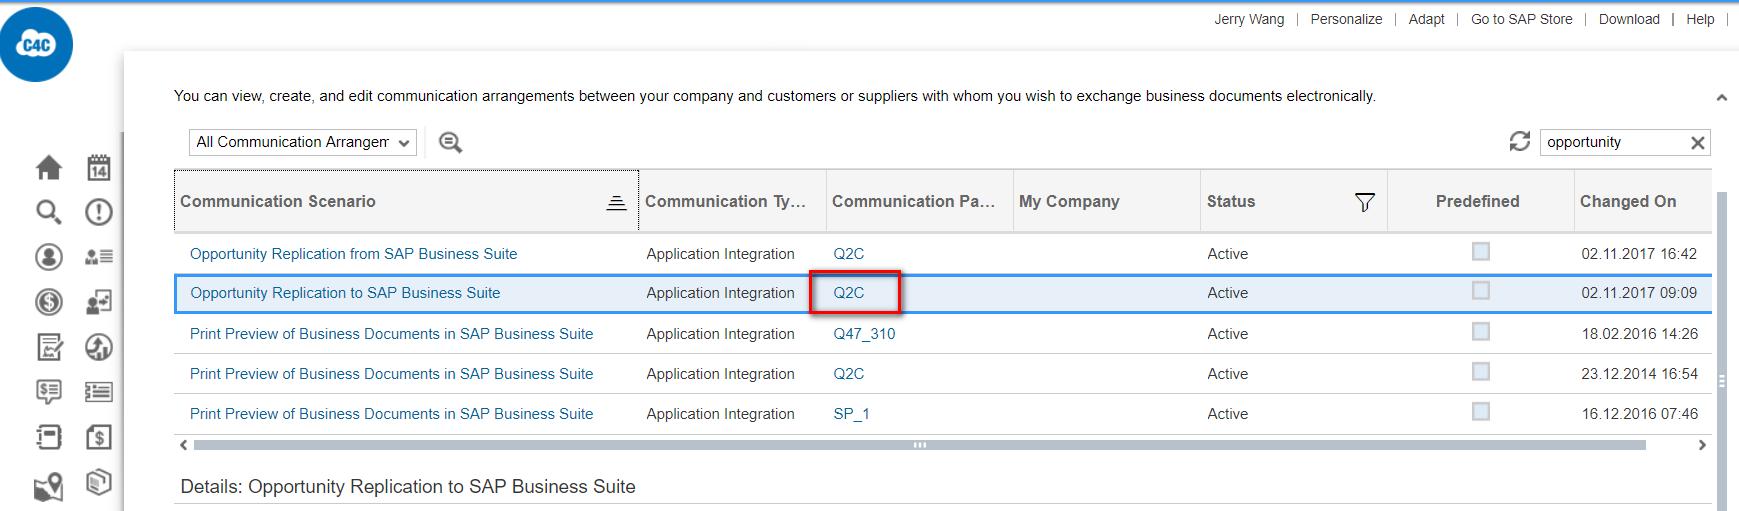Open Opportunity Replication from SAP Business Suite link
This screenshot has height=511, width=1739.
353,254
